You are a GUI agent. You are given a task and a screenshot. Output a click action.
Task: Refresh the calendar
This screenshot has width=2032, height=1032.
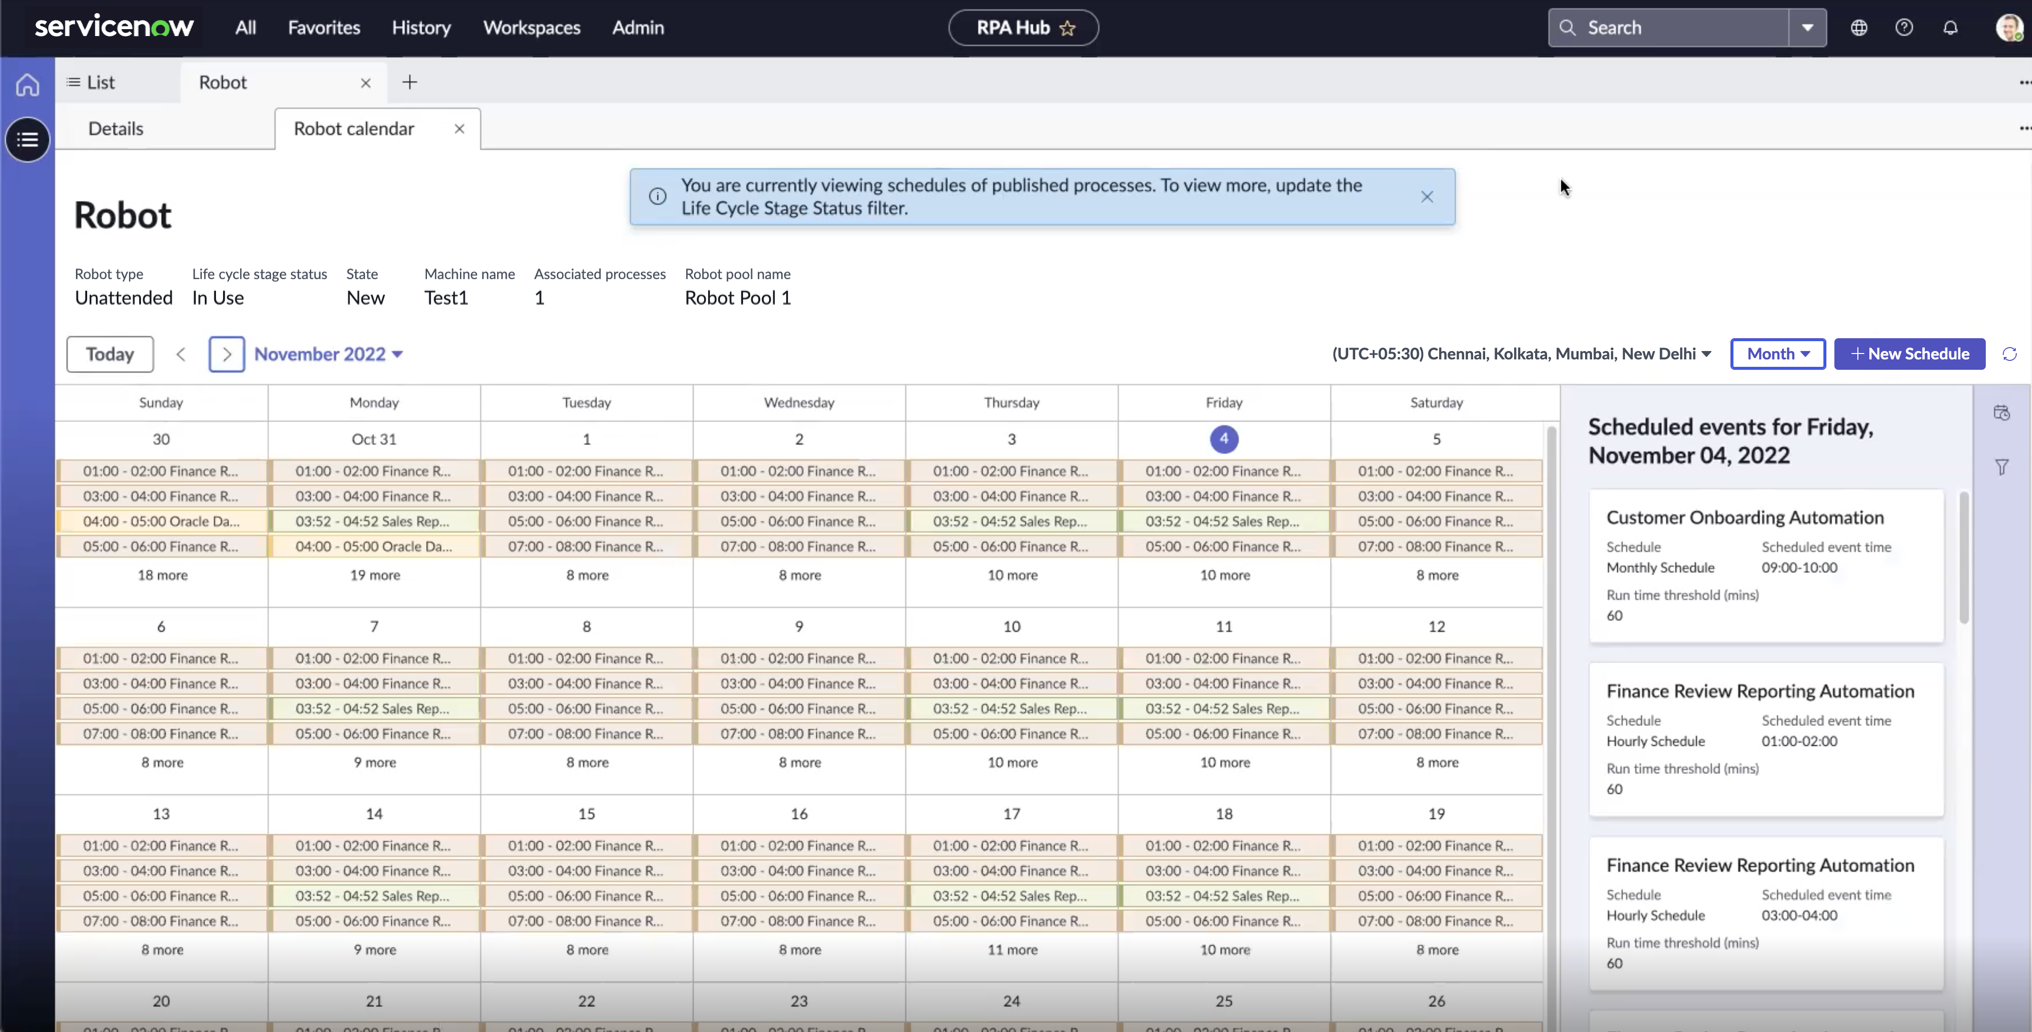pos(2009,354)
